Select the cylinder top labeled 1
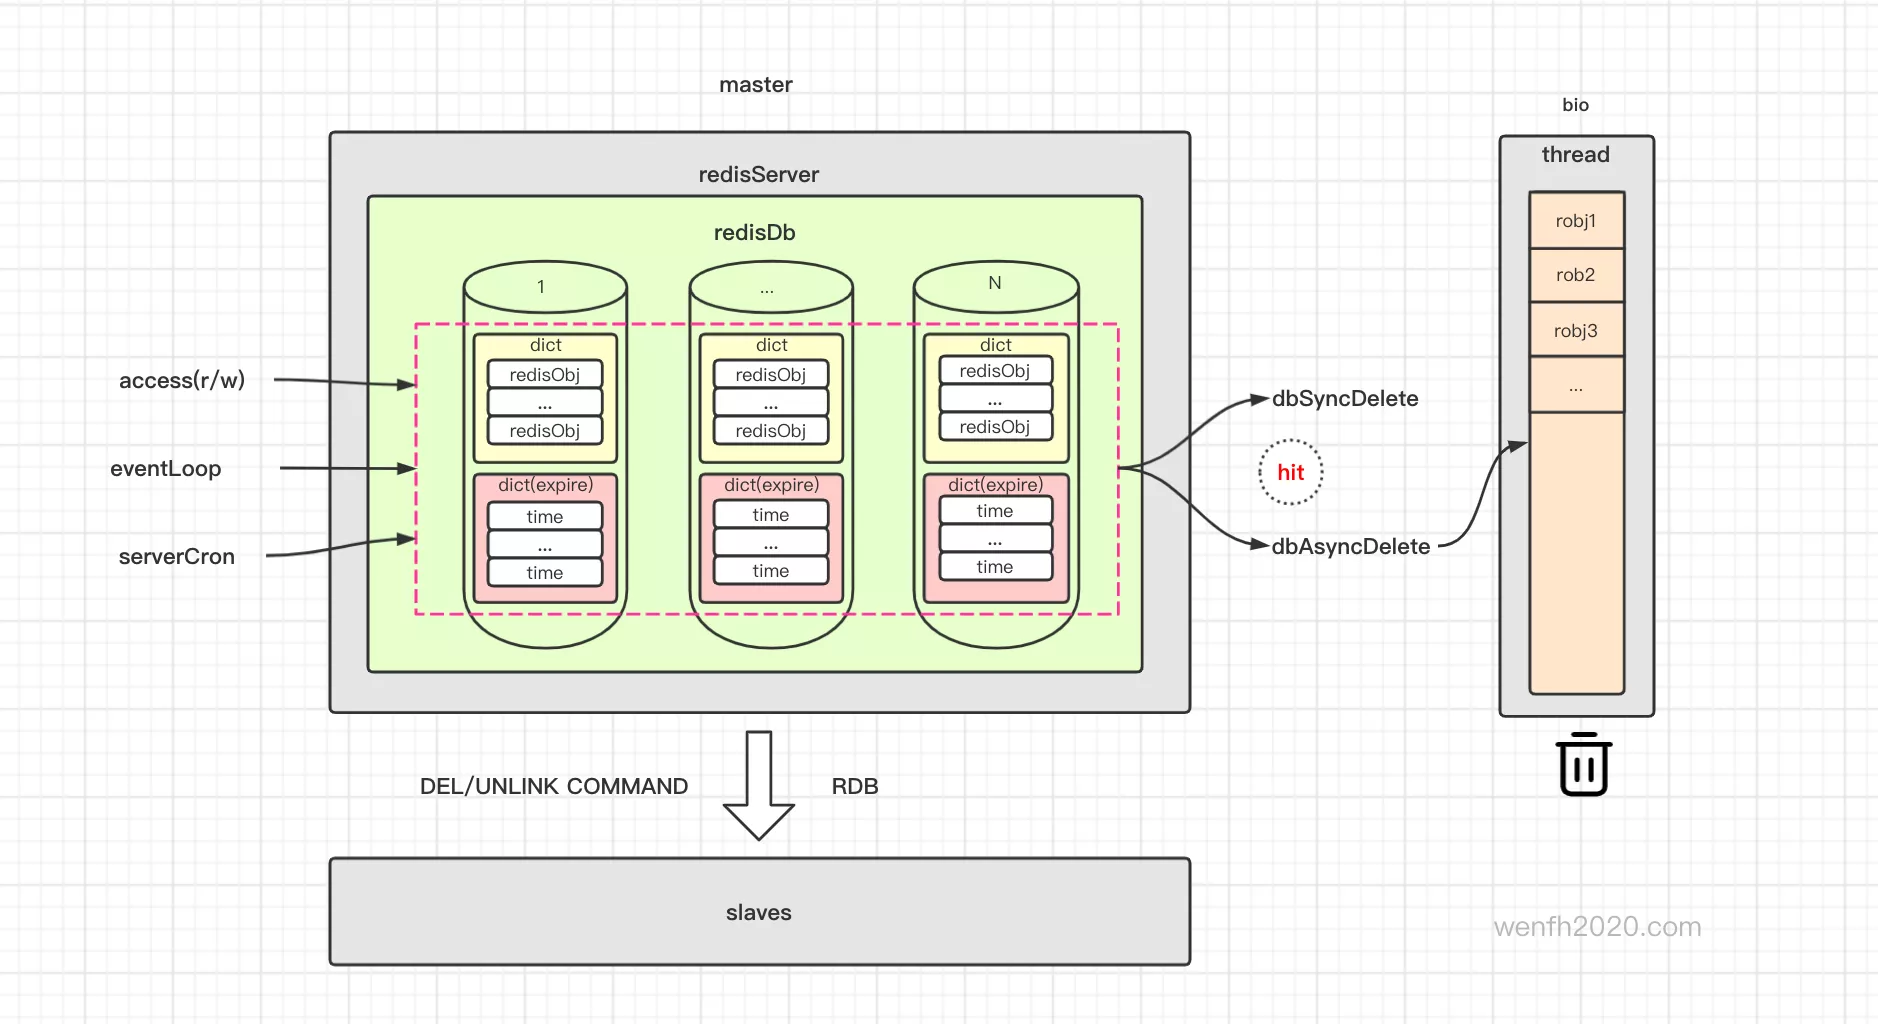Screen dimensions: 1878x1024 545,287
